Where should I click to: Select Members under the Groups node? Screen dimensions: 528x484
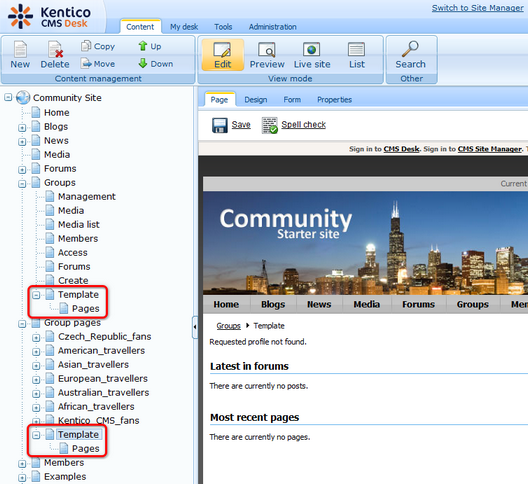click(78, 238)
